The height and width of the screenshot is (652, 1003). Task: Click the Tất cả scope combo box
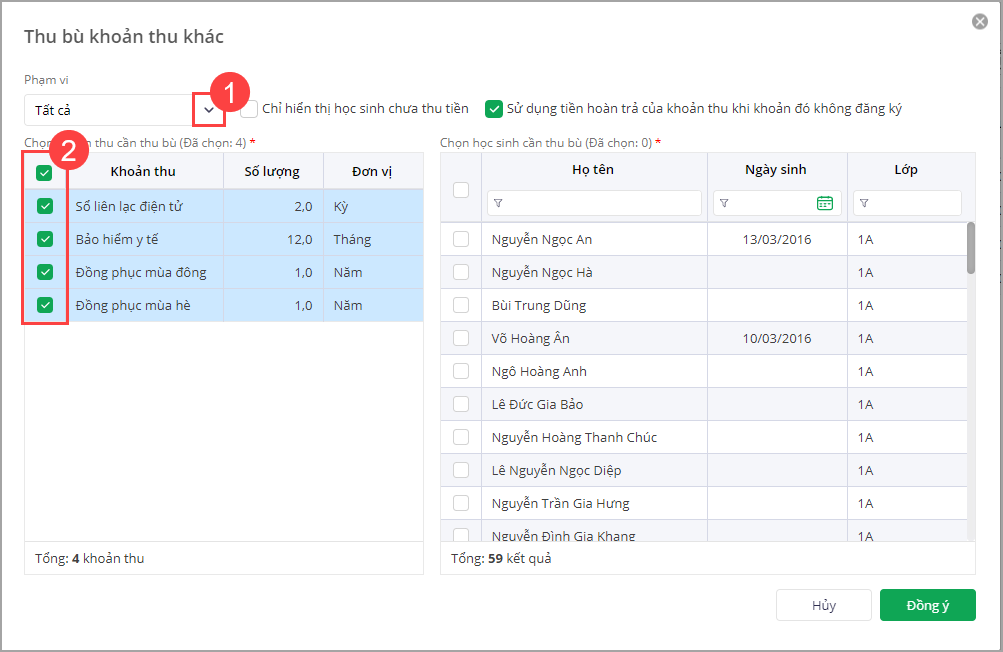click(125, 110)
